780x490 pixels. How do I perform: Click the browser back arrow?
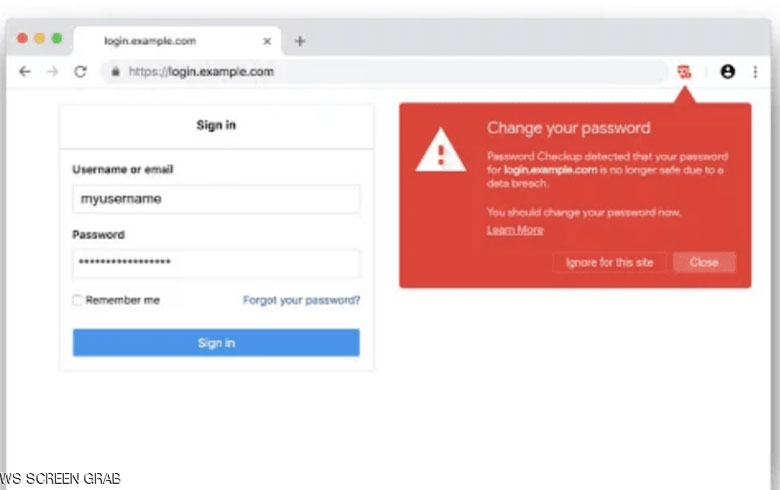[25, 72]
